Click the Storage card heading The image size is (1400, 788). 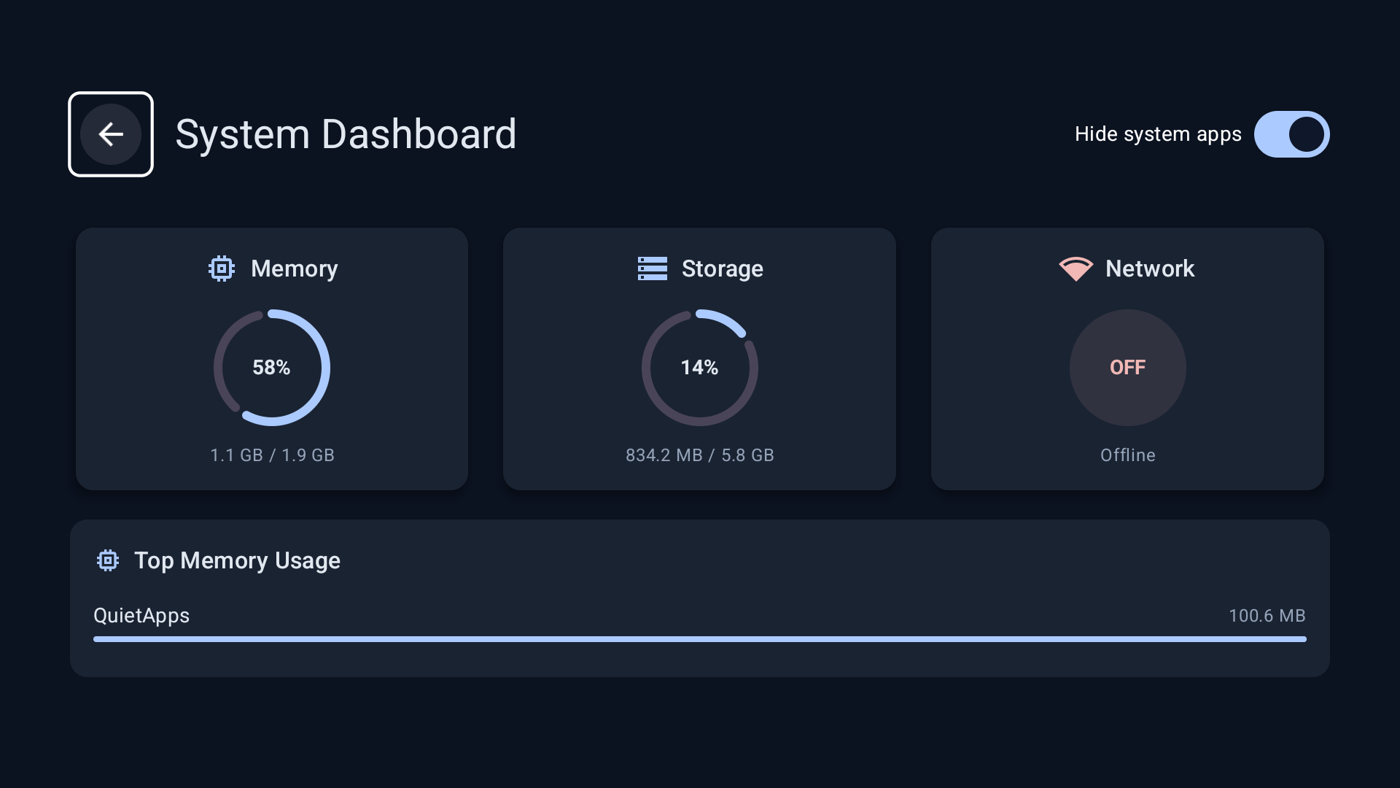coord(722,268)
